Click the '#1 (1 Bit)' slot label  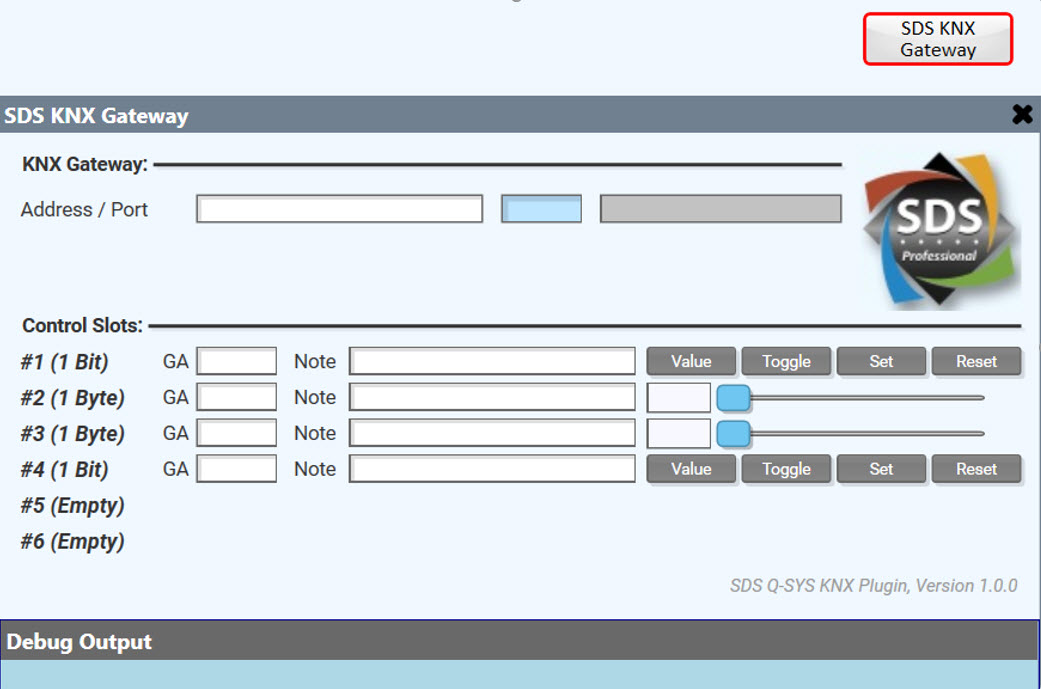[x=64, y=362]
